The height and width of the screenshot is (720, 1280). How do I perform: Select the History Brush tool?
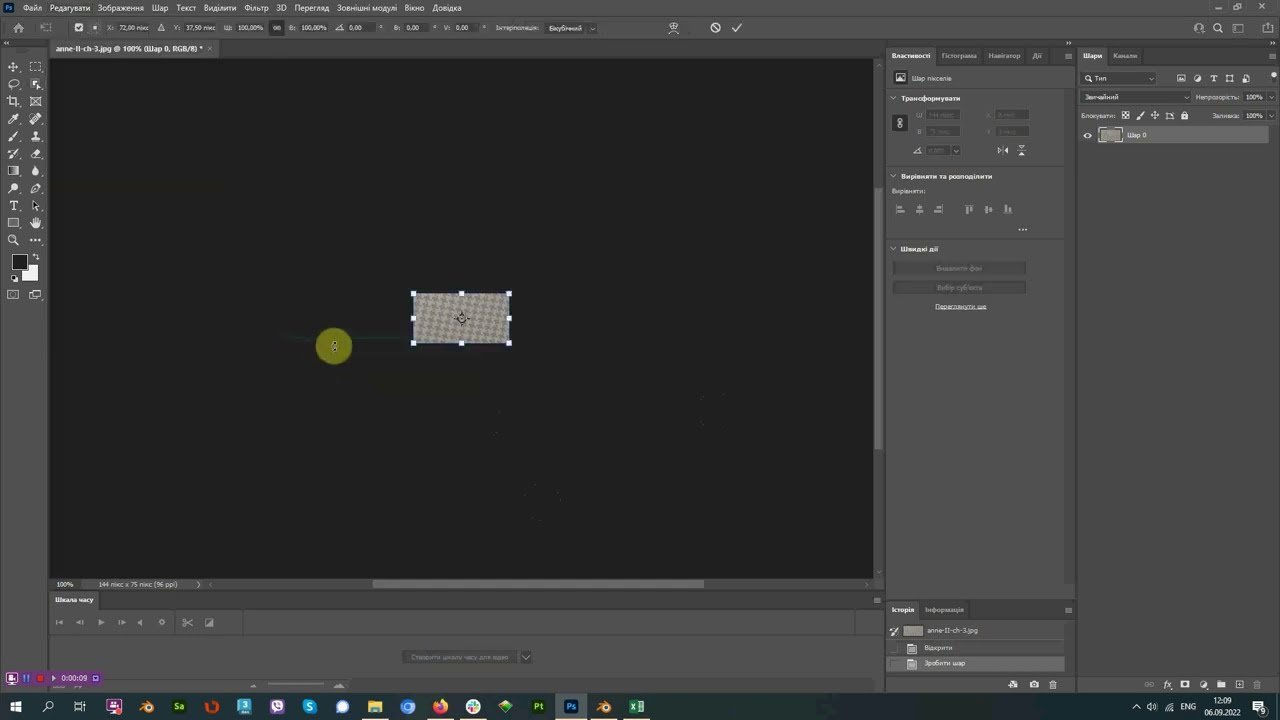(14, 154)
